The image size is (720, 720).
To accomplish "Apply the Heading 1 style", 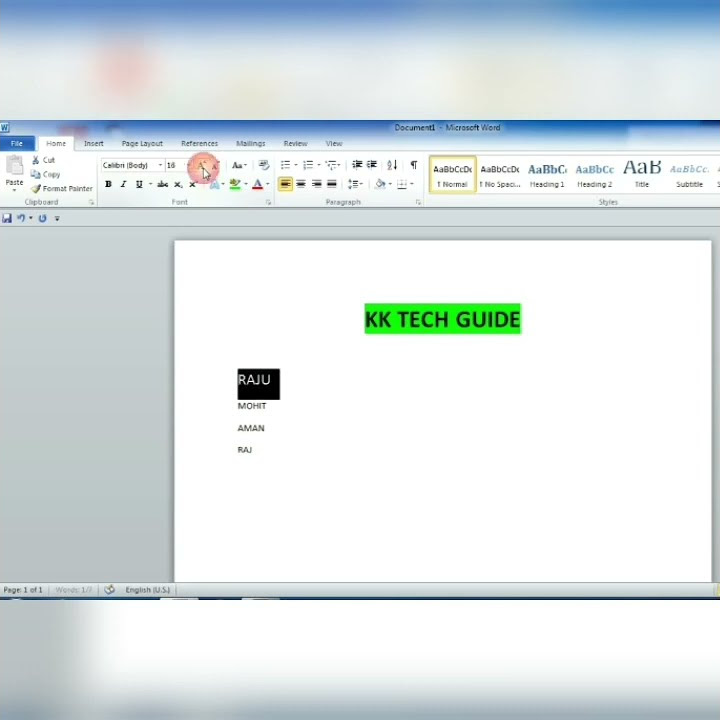I will tap(547, 174).
